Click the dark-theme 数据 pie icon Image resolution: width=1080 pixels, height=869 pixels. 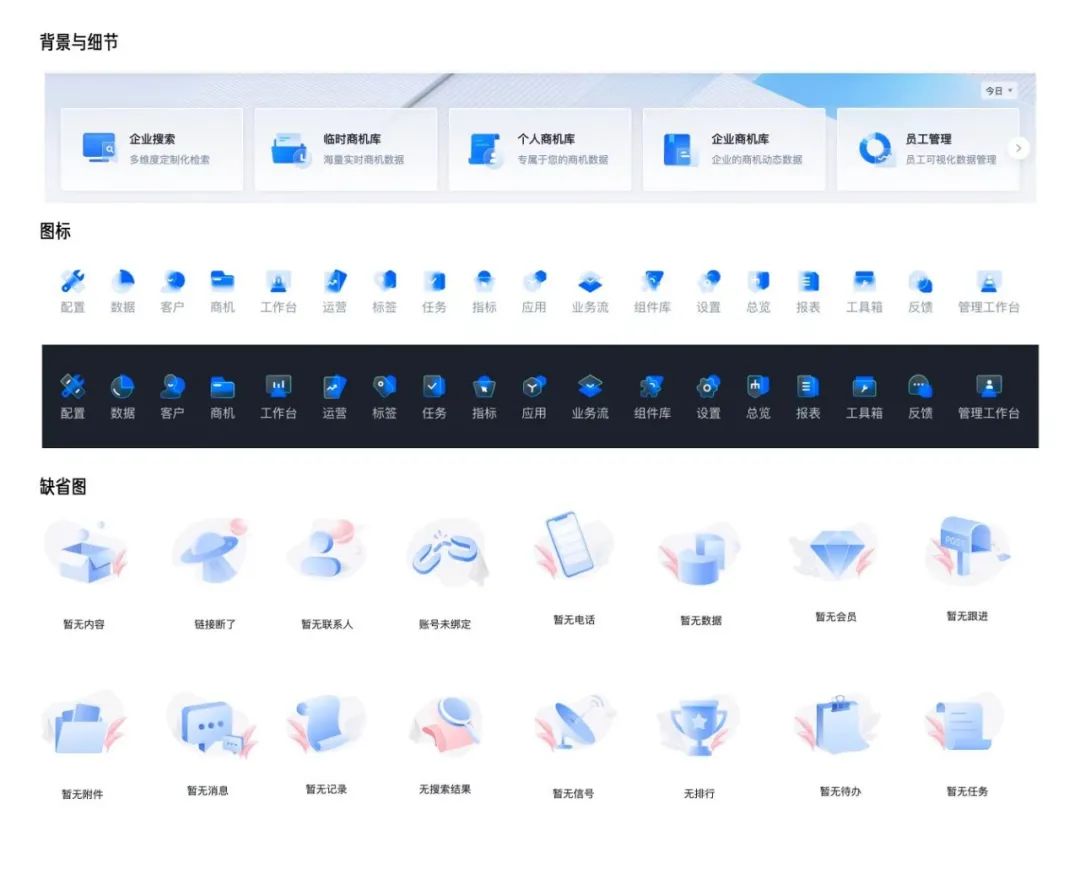(123, 386)
